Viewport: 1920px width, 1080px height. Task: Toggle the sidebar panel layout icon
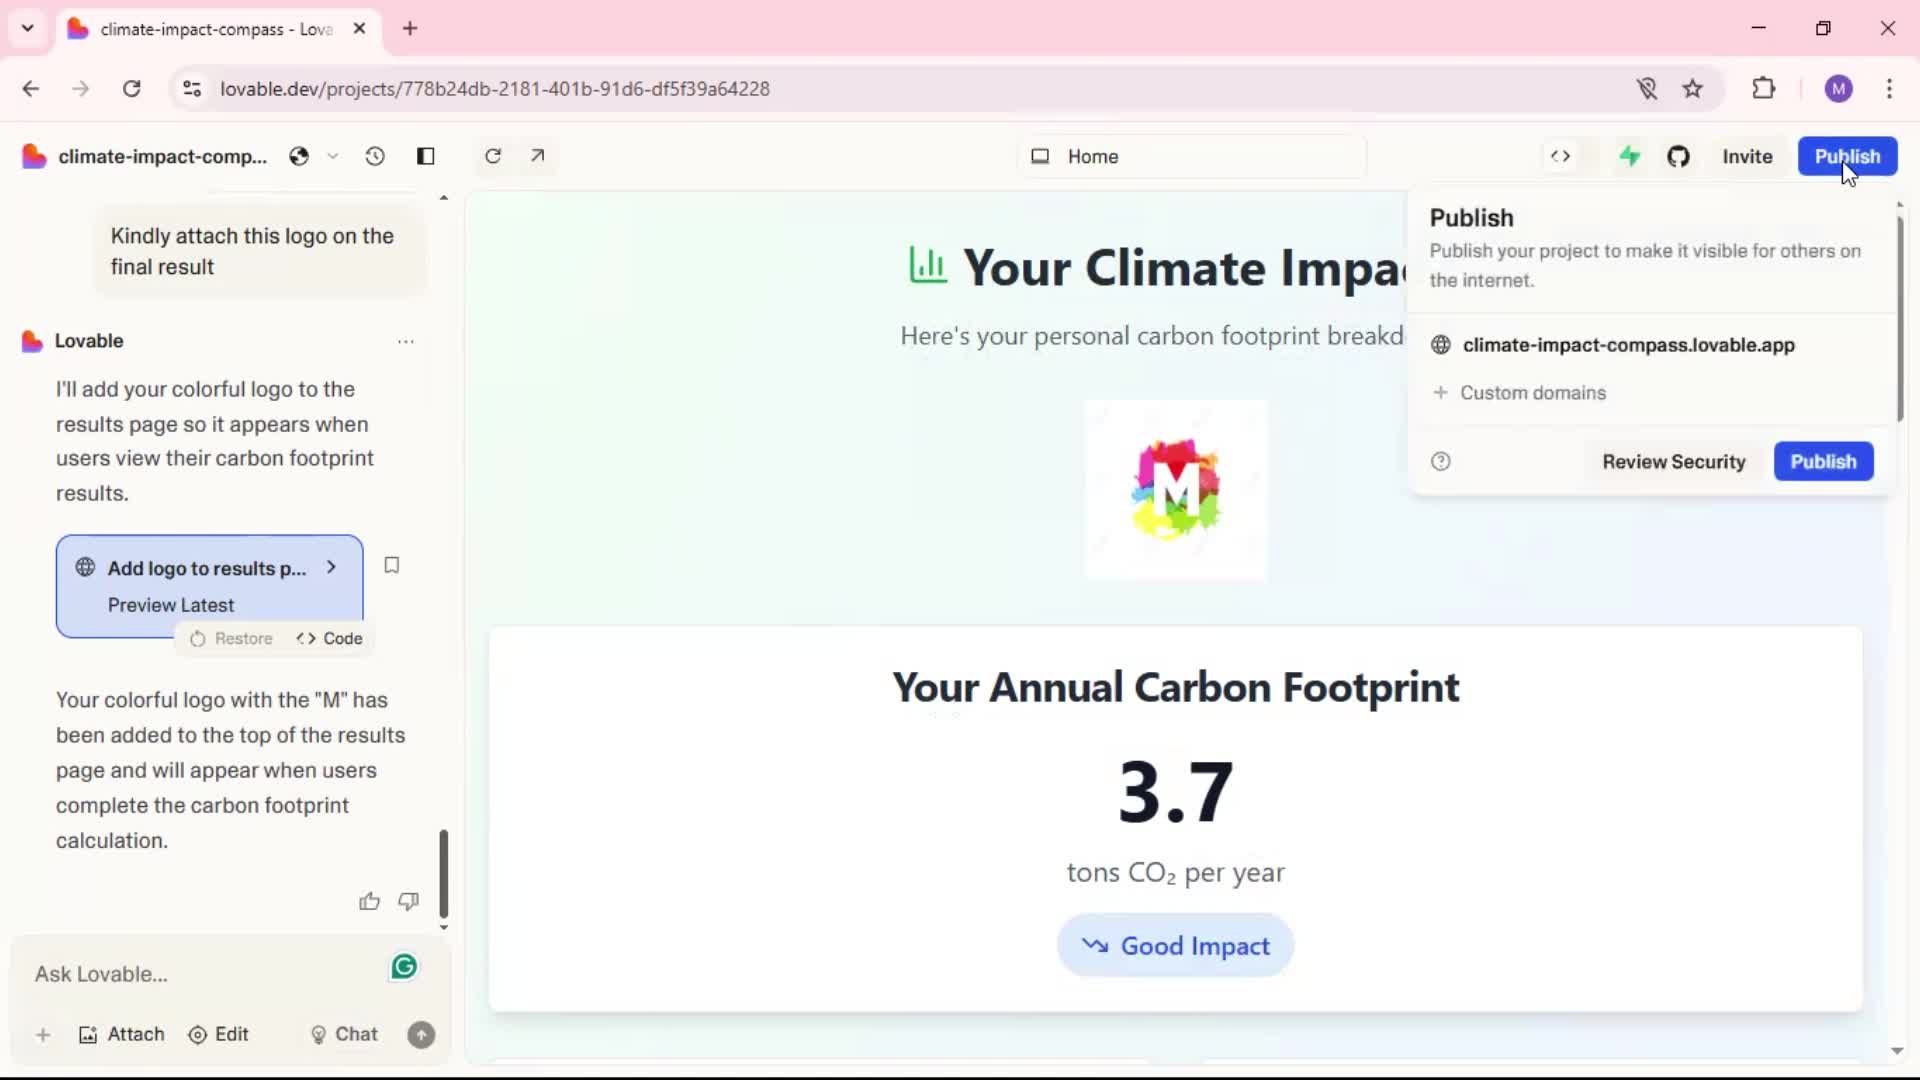click(426, 156)
